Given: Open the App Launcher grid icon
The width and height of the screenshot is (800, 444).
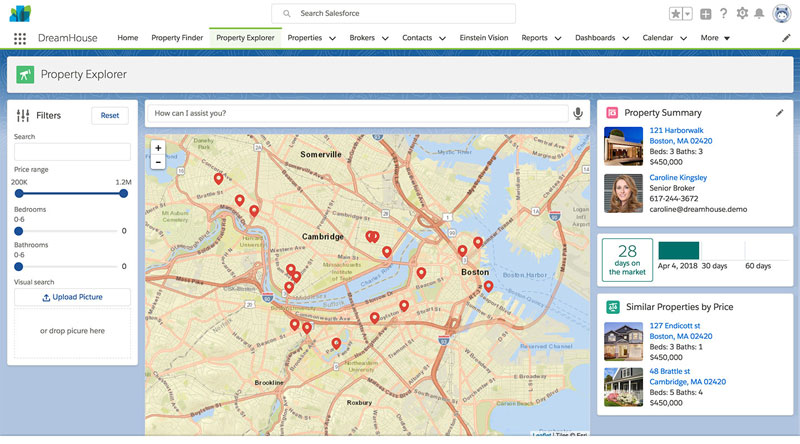Looking at the screenshot, I should pos(20,38).
